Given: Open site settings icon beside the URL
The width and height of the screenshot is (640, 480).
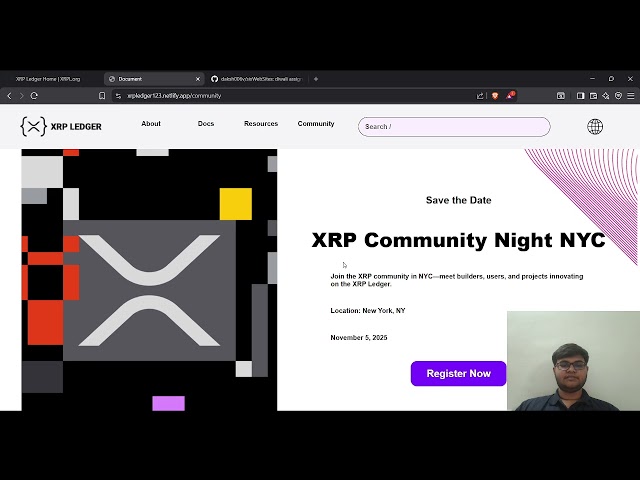Looking at the screenshot, I should (118, 96).
